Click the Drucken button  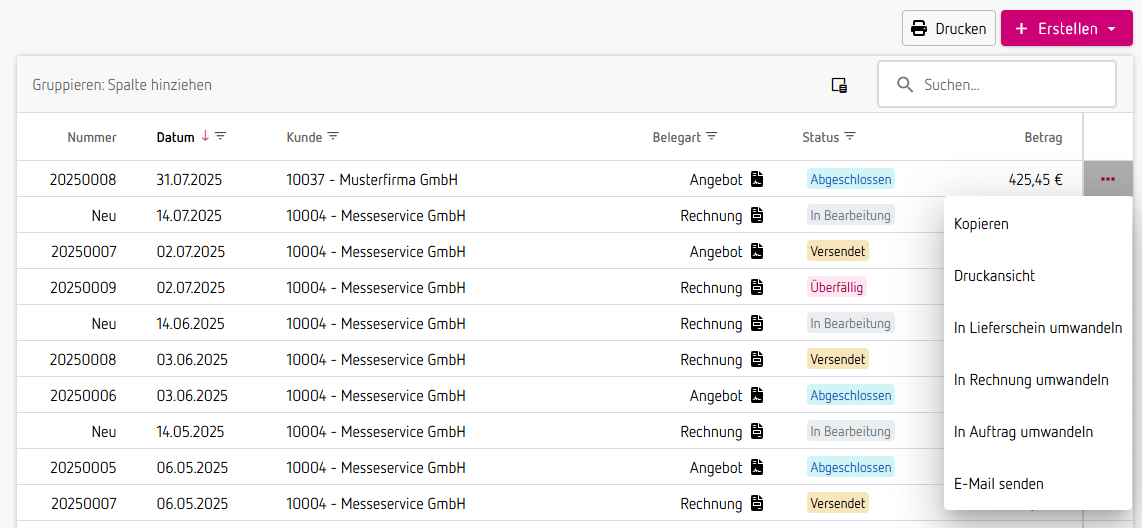click(x=948, y=29)
